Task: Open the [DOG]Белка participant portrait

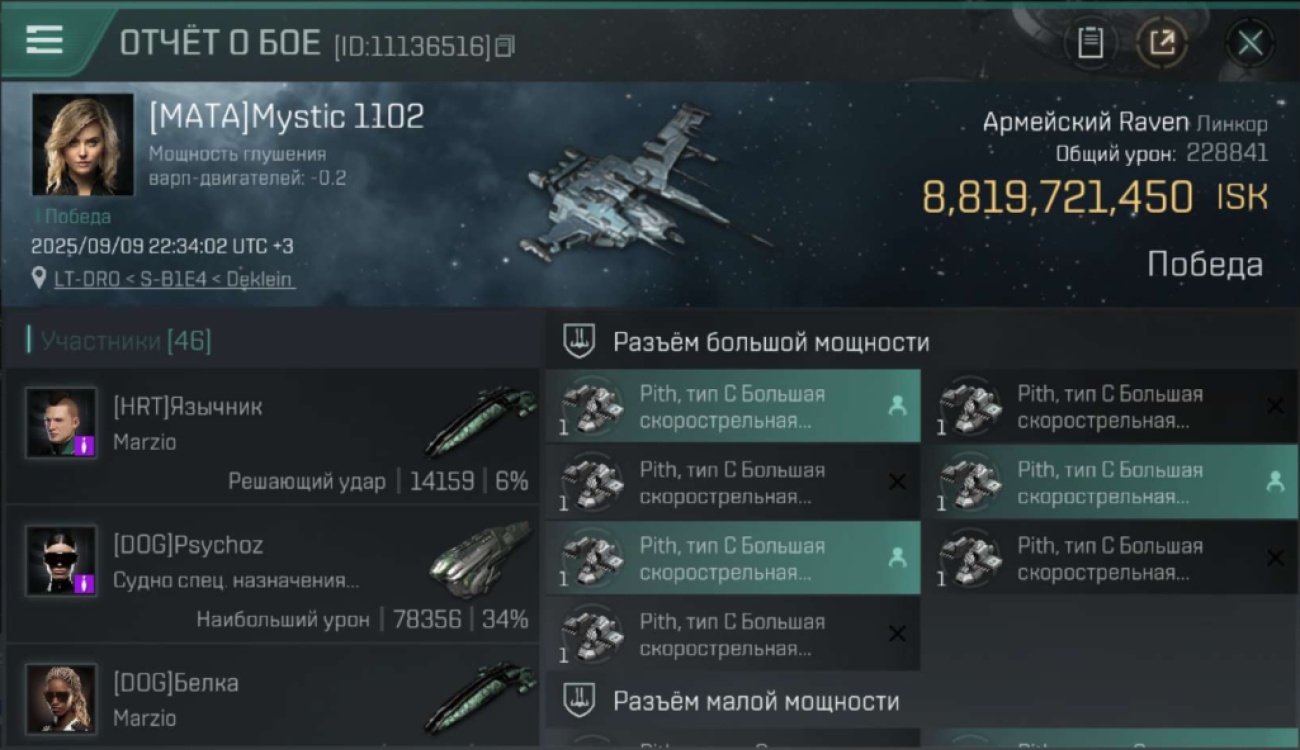Action: [x=61, y=699]
